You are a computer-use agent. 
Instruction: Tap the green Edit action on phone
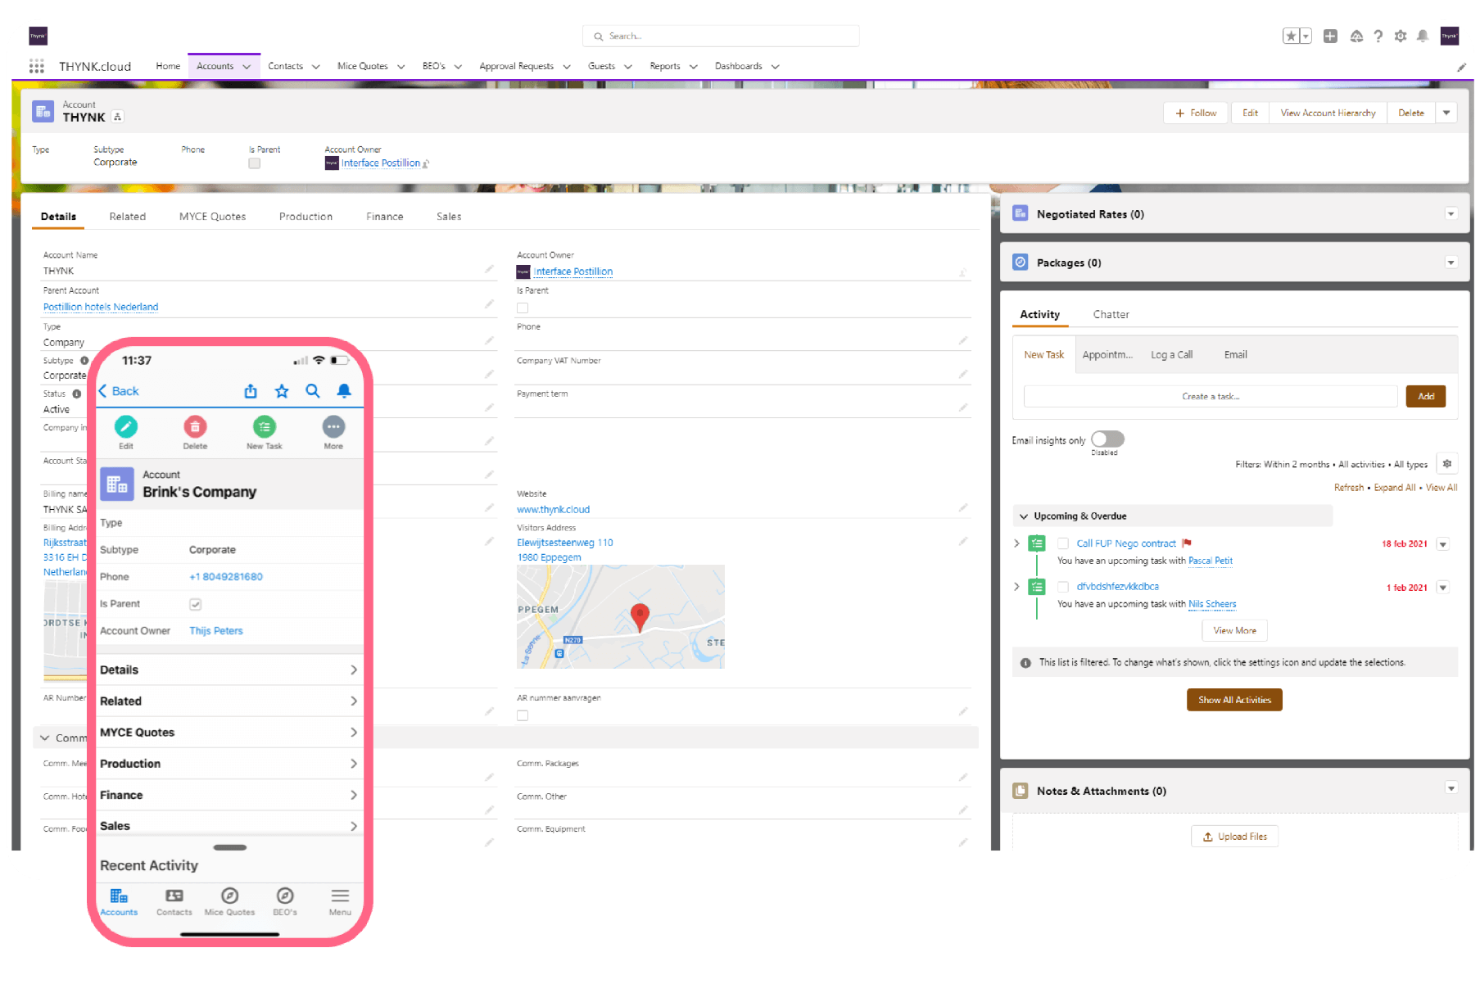click(126, 427)
